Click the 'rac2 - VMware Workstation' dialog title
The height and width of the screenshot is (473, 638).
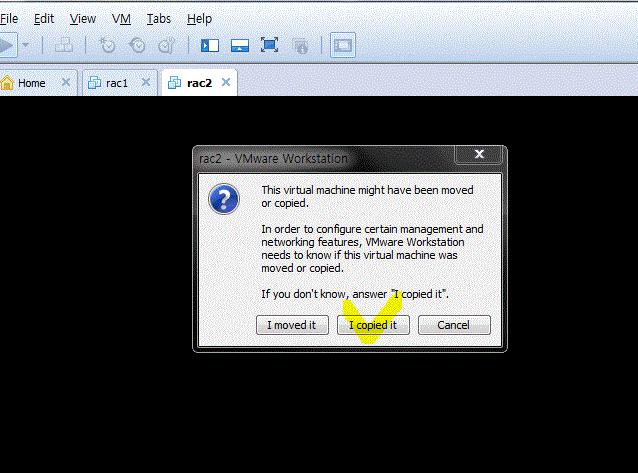point(273,158)
